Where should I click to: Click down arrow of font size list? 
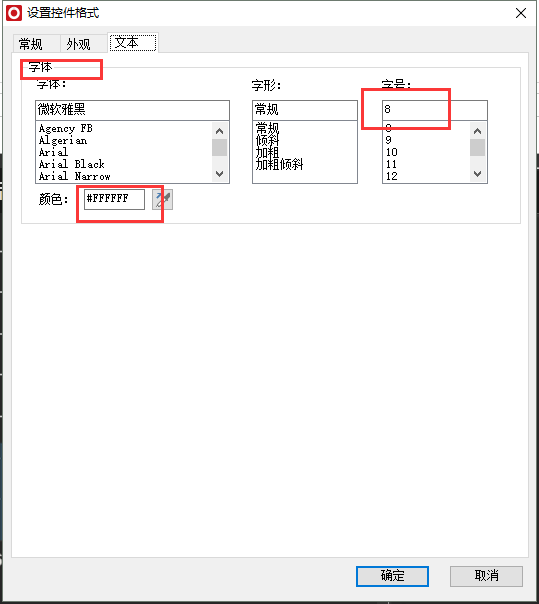pos(477,174)
